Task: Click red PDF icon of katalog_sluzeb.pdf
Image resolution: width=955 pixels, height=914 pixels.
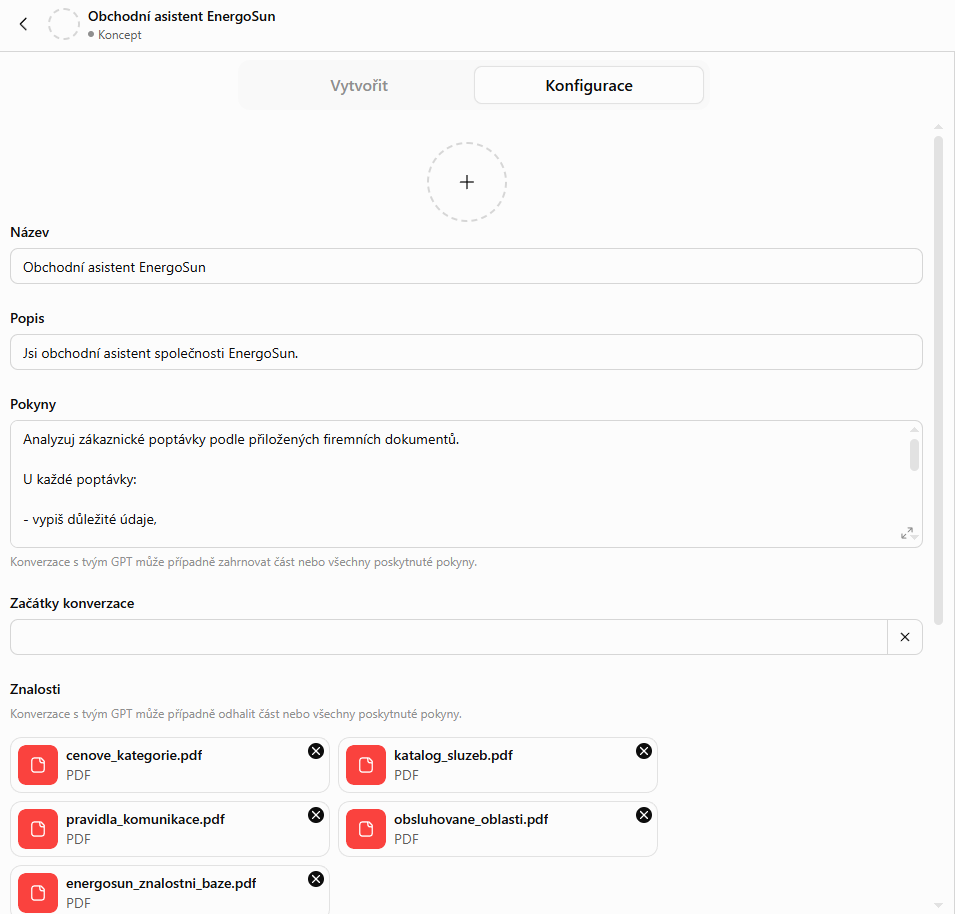Action: click(366, 765)
